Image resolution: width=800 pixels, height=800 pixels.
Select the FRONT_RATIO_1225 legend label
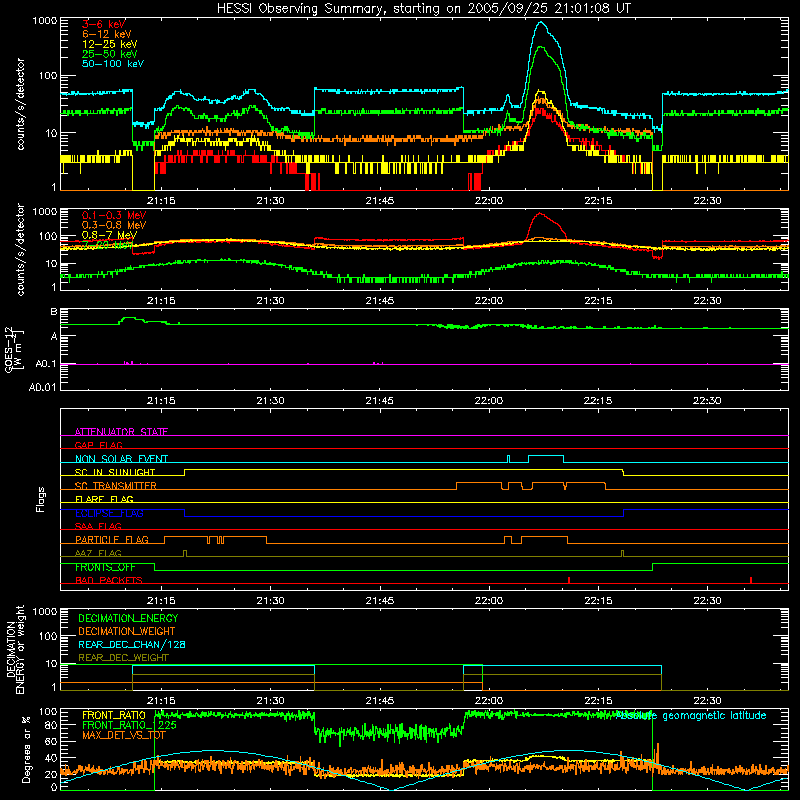pos(130,725)
